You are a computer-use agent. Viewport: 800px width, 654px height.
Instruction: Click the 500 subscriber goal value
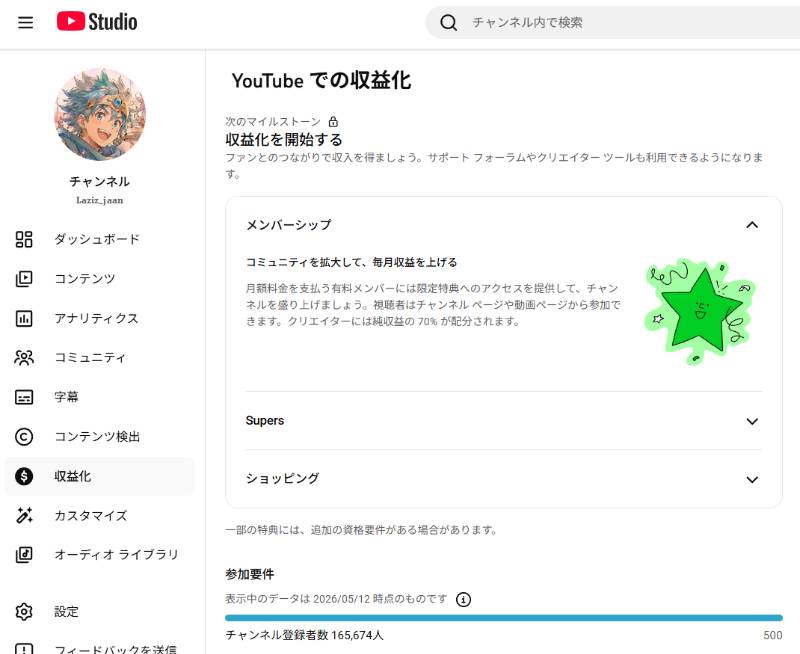773,635
